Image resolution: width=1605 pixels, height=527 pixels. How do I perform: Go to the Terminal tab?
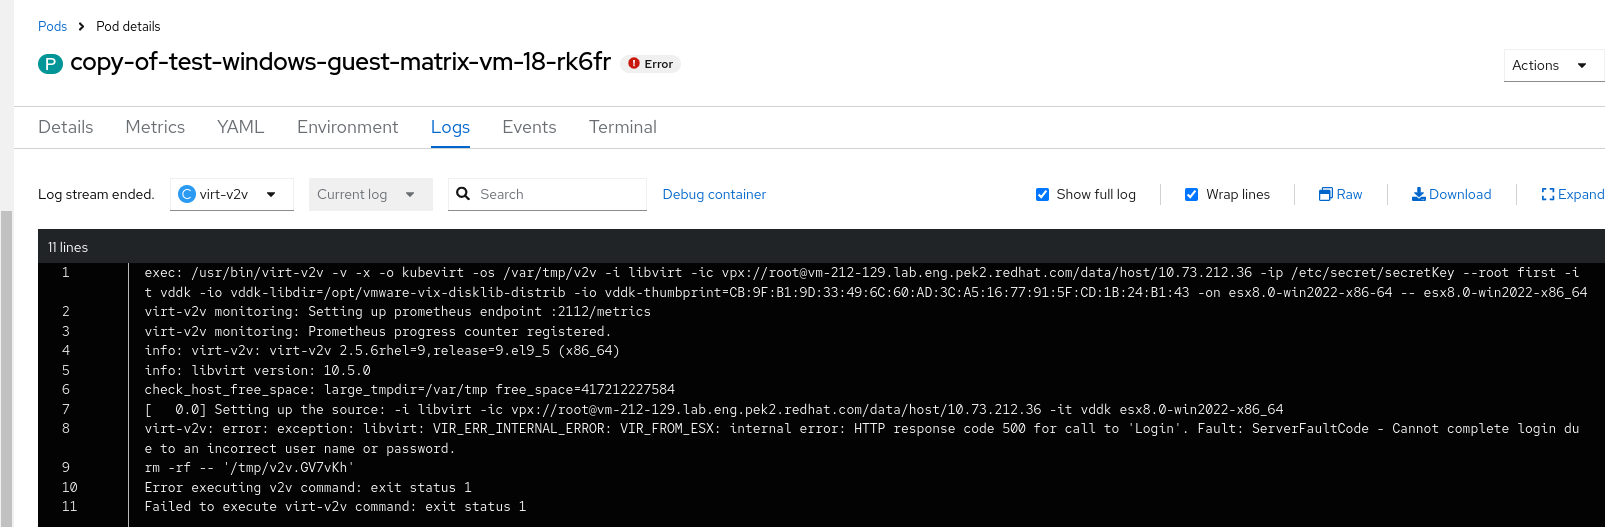622,127
